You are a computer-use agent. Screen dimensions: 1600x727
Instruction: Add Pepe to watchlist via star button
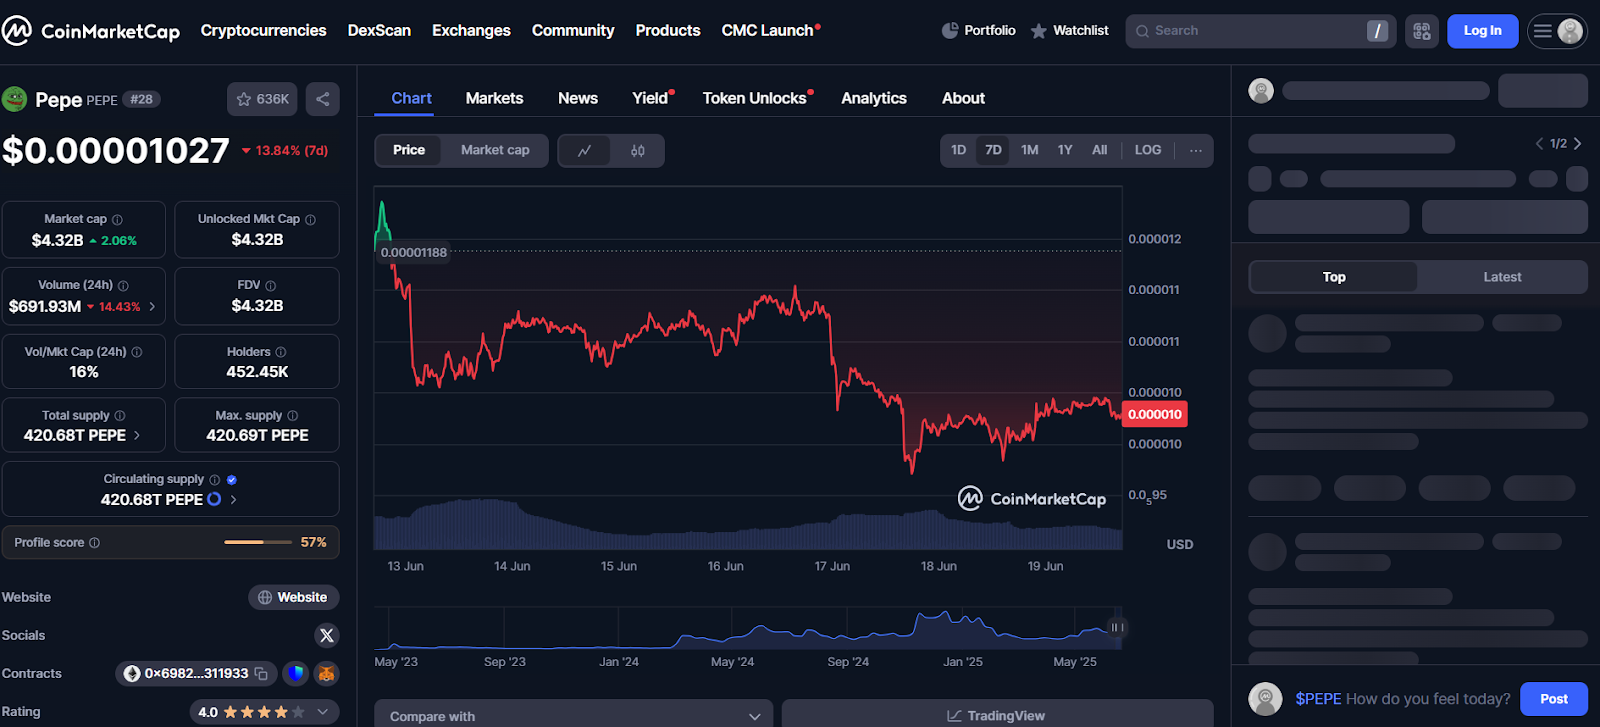262,99
